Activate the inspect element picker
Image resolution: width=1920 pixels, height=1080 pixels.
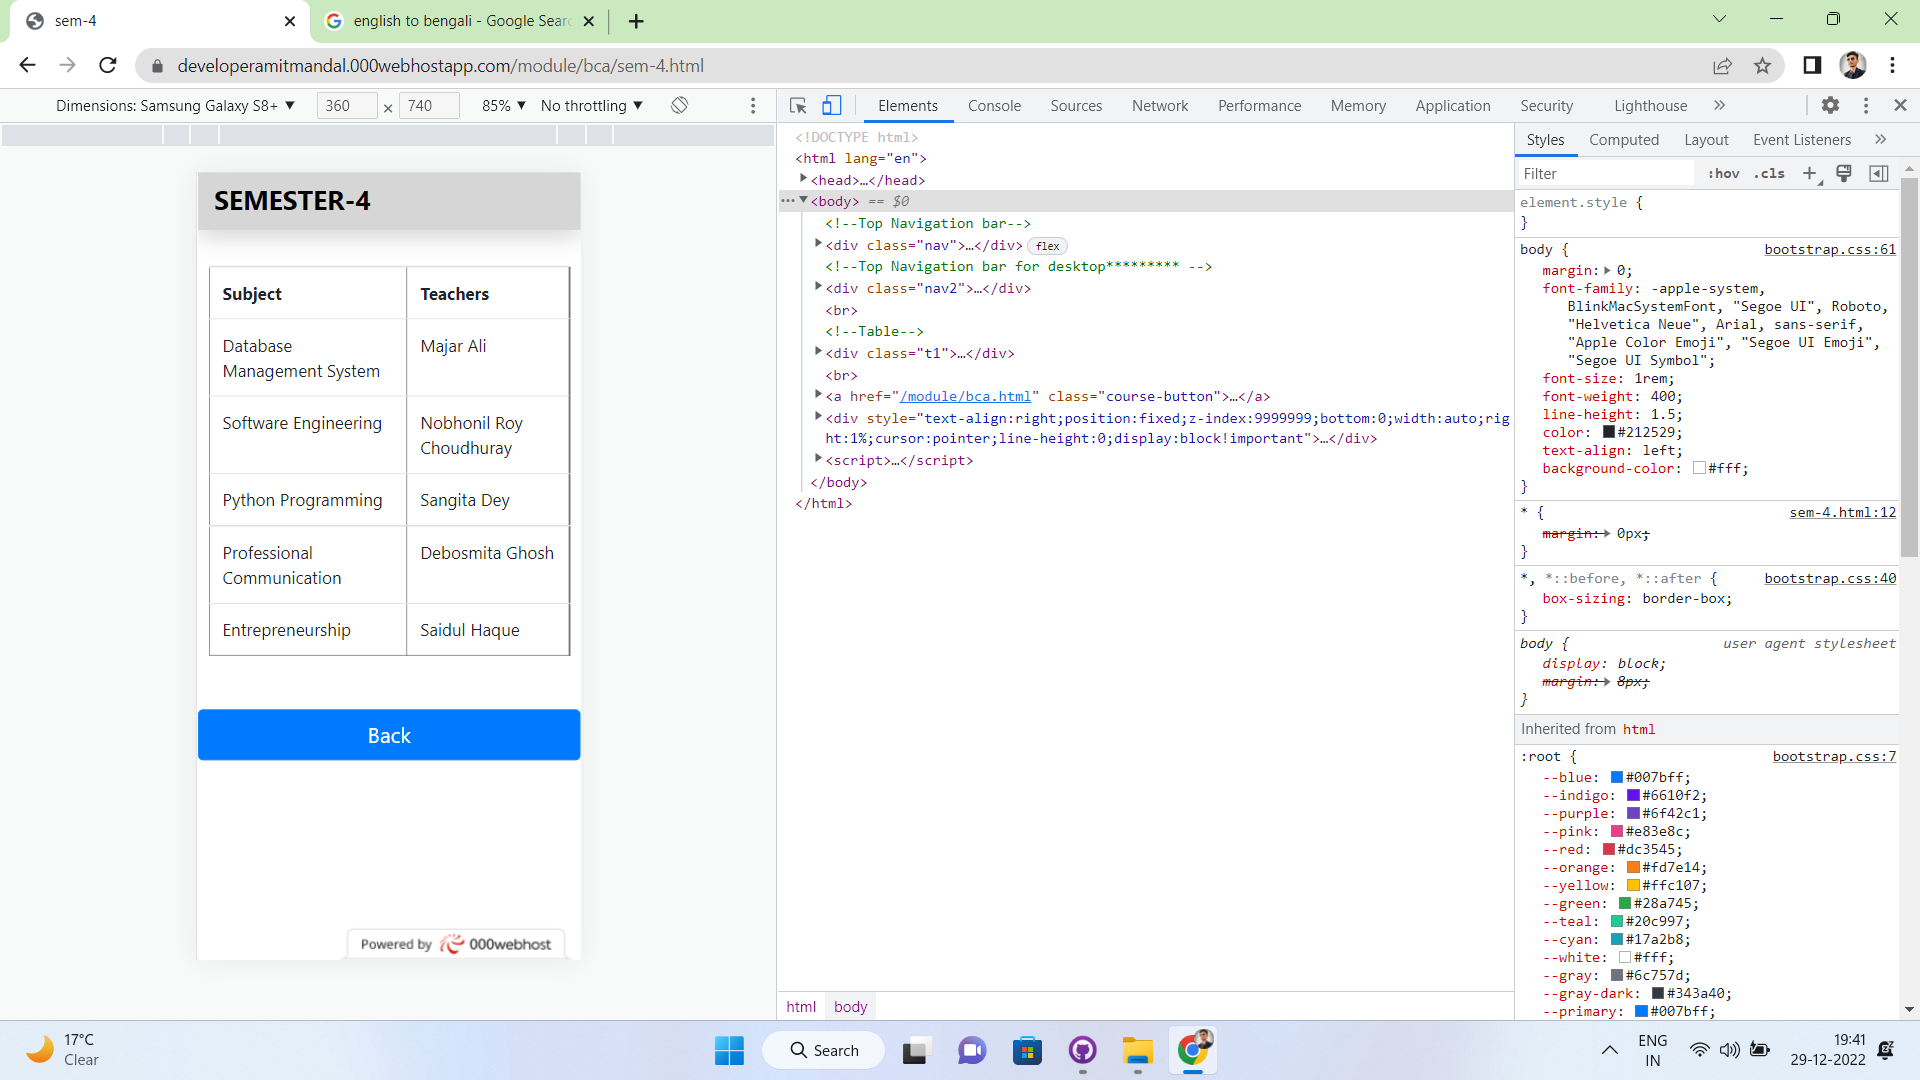click(798, 105)
